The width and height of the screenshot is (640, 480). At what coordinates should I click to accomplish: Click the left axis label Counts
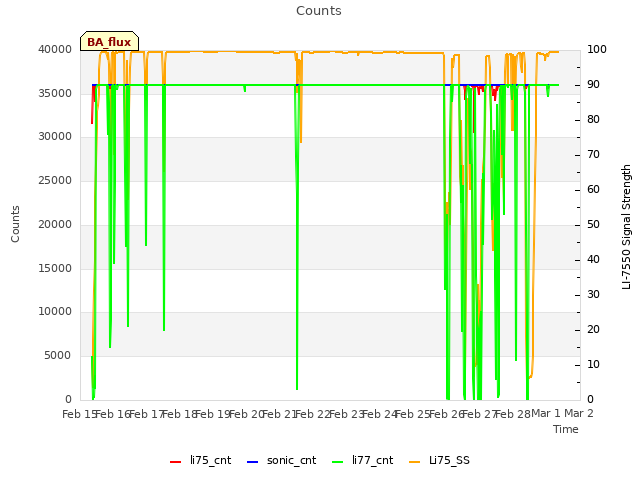15,224
